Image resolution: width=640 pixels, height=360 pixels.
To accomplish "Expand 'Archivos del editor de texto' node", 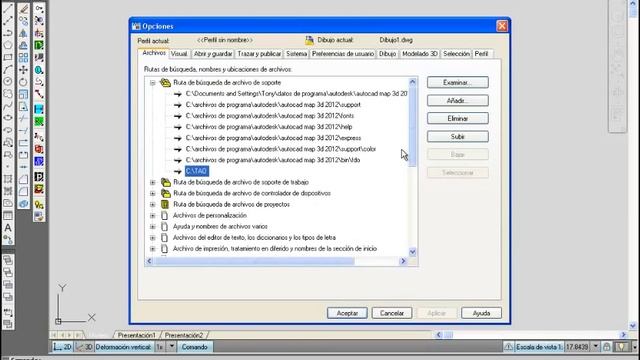I will tap(152, 238).
